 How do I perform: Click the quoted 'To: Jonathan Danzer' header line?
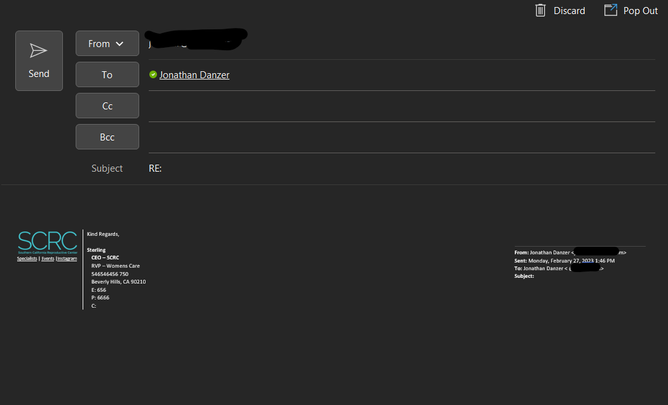coord(559,268)
